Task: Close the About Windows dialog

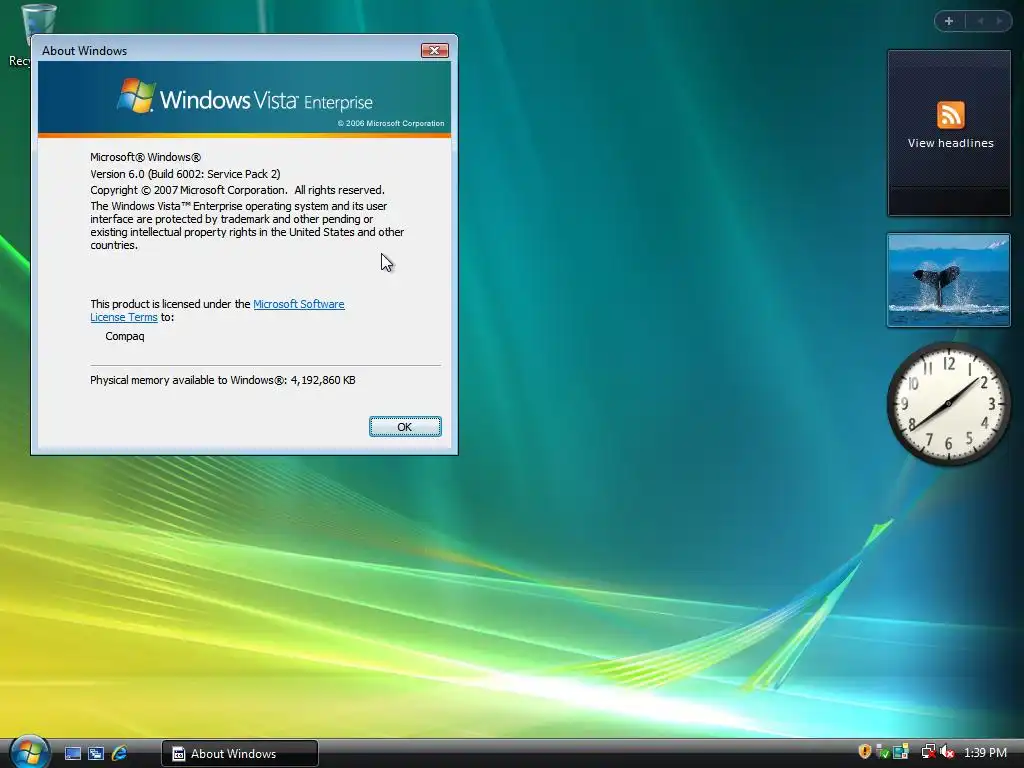Action: click(x=434, y=50)
